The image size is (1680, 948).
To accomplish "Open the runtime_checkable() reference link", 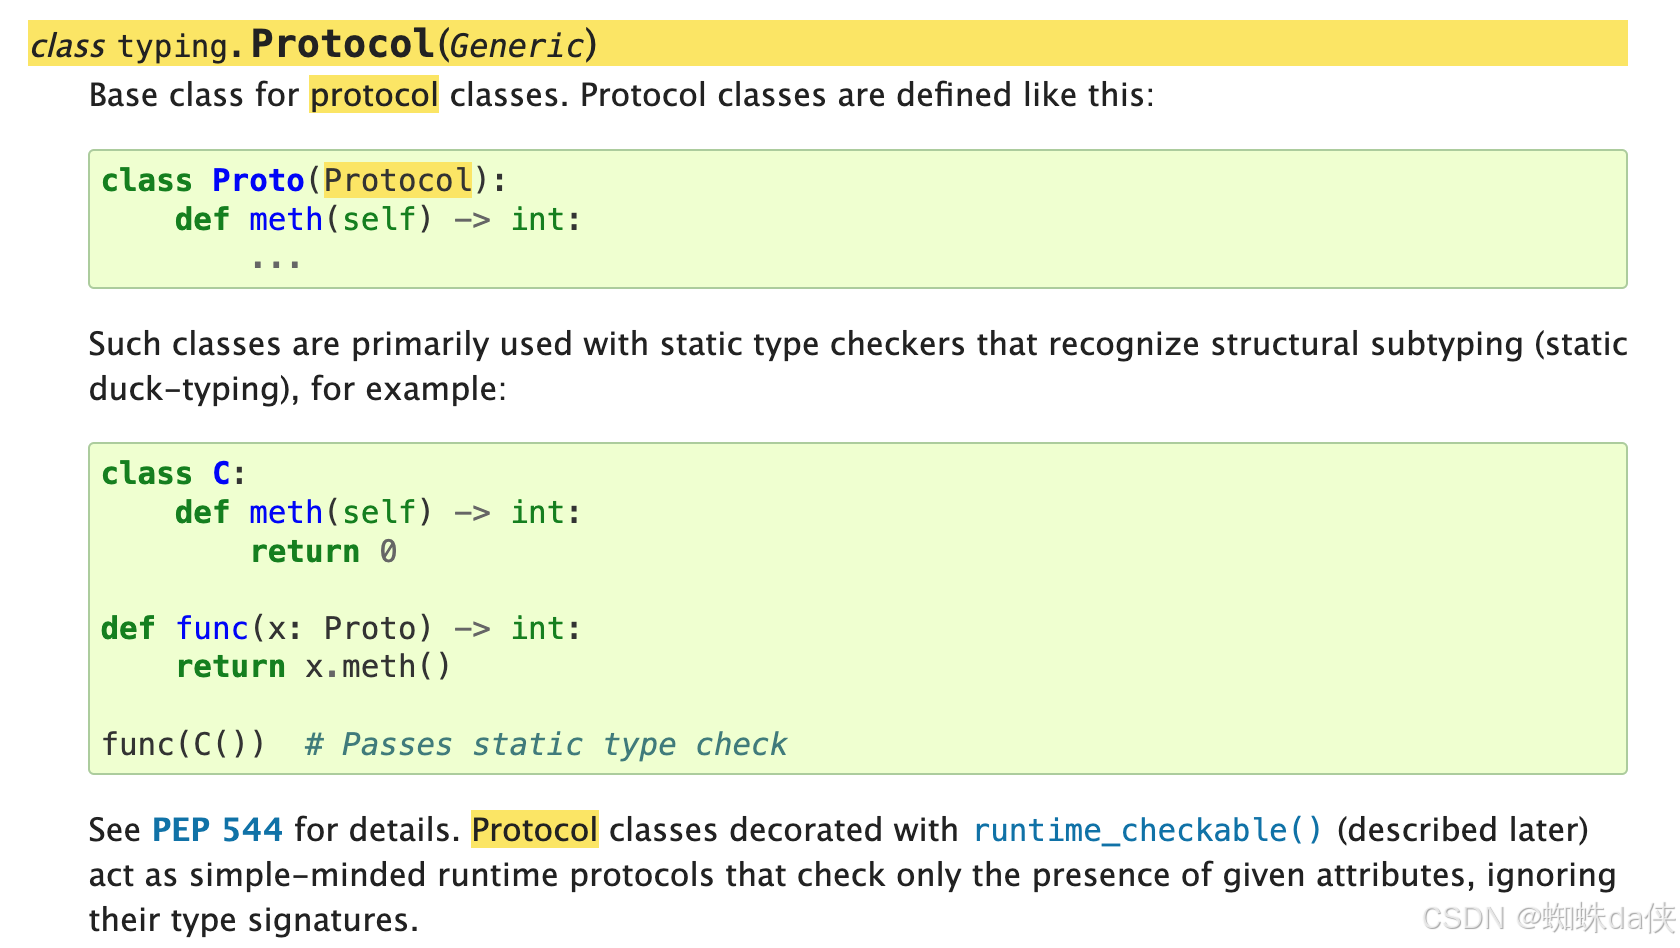I will pyautogui.click(x=1147, y=830).
